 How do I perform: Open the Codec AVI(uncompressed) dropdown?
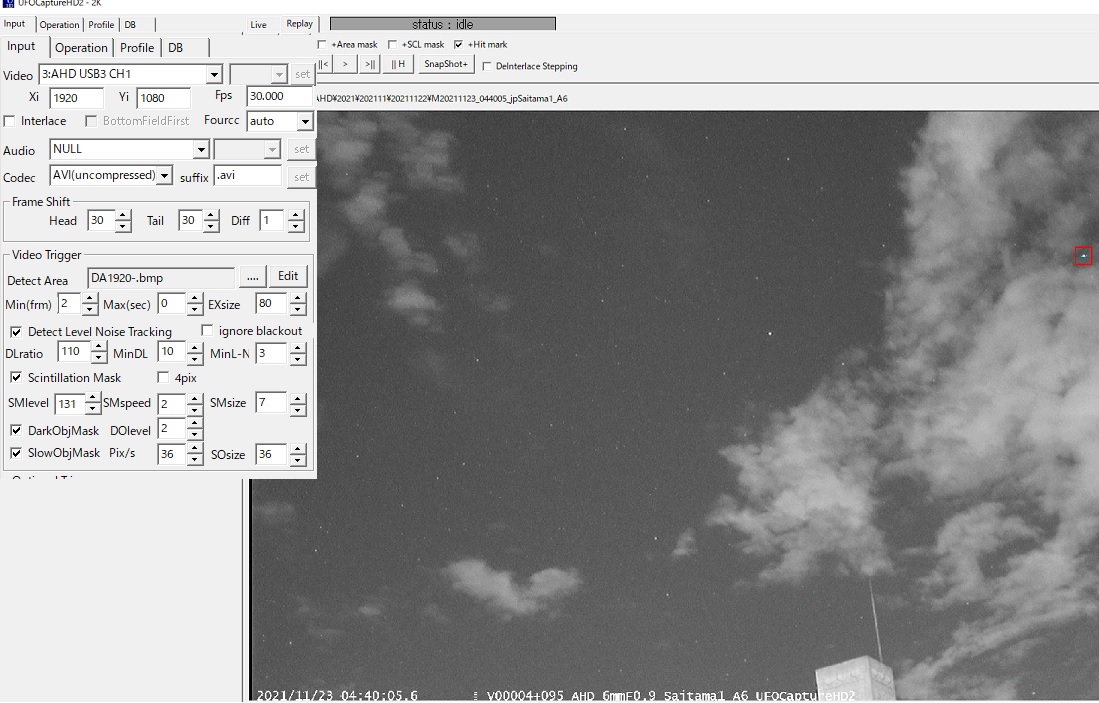[164, 176]
